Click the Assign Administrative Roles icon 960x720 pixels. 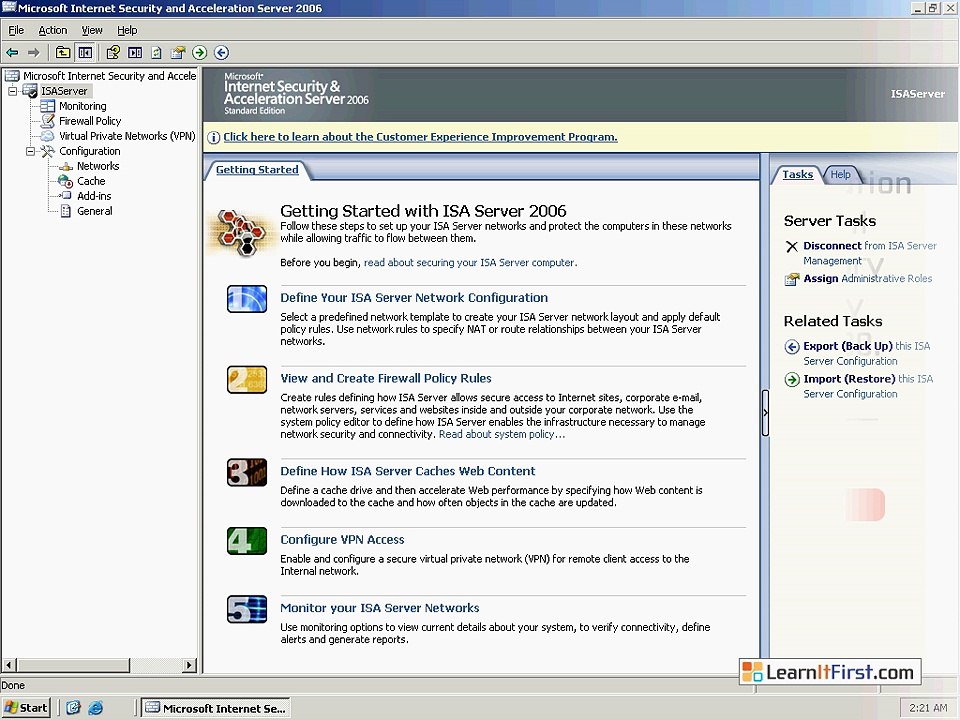pyautogui.click(x=792, y=280)
